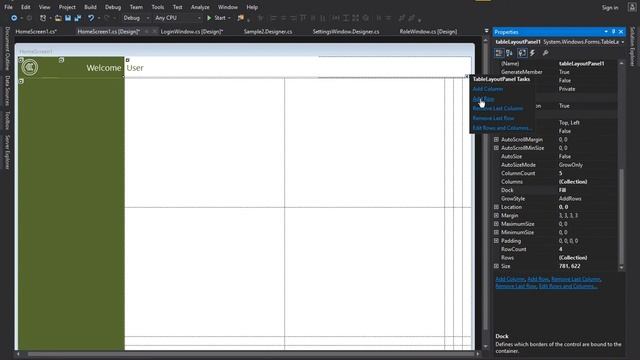
Task: Click Remove Last Column in Tasks popup
Action: tap(498, 109)
